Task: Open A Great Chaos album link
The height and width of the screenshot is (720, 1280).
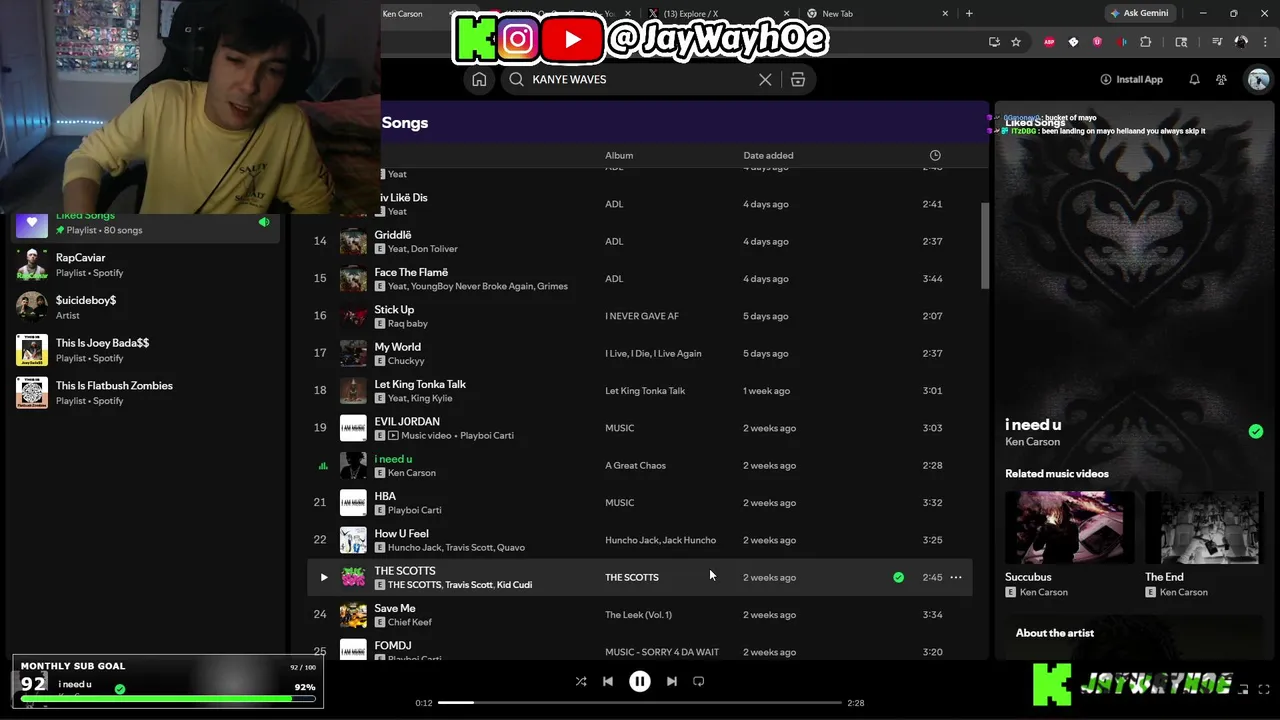Action: point(635,465)
